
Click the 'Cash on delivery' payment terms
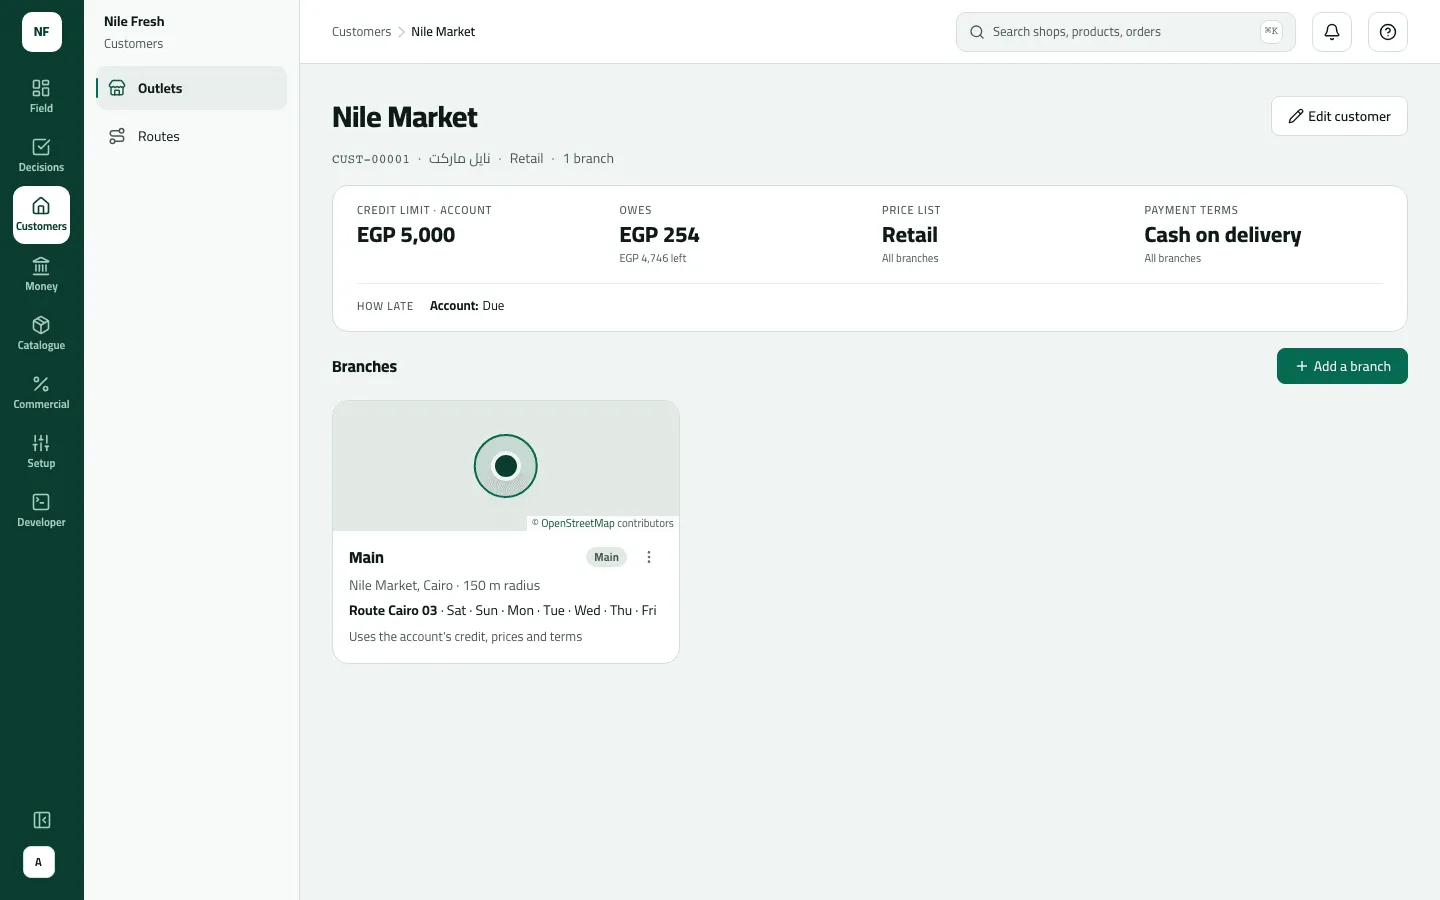[1222, 235]
